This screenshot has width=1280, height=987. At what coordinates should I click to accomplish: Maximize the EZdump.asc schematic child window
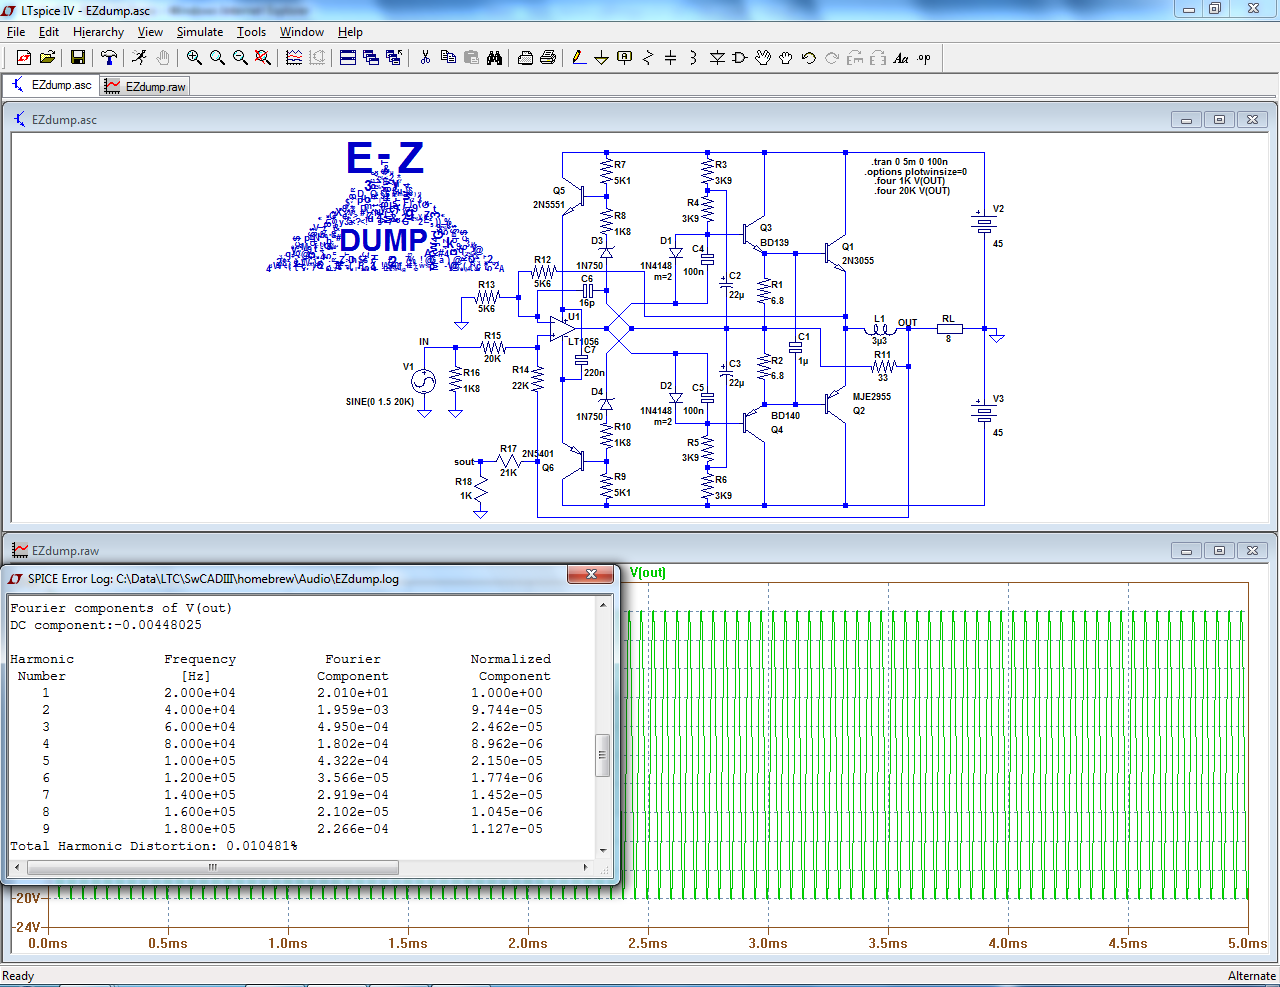tap(1219, 120)
